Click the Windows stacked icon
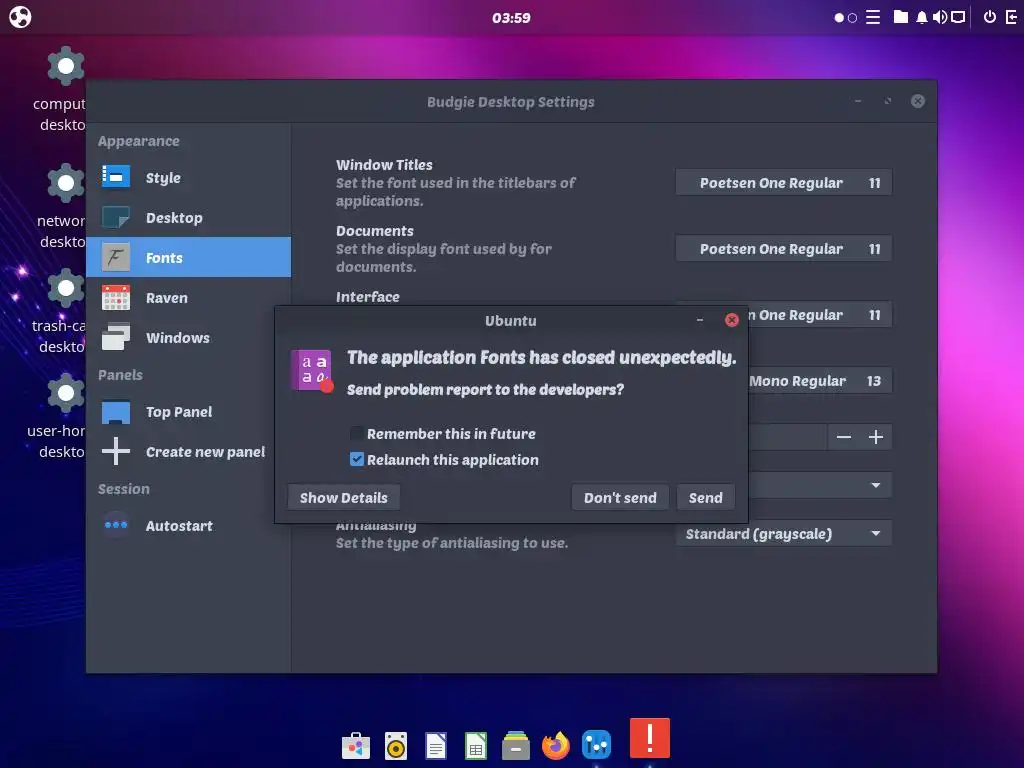 click(x=116, y=338)
